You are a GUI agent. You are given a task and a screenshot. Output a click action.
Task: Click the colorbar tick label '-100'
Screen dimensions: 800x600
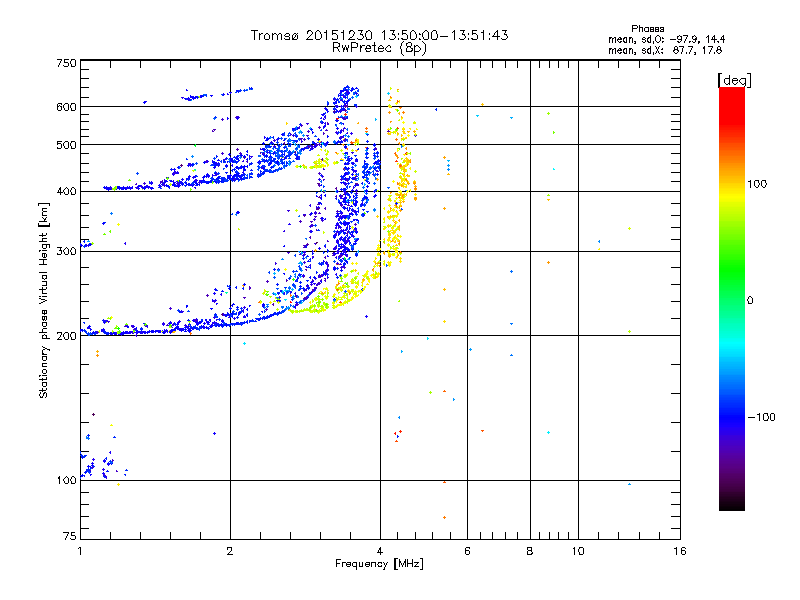[x=761, y=417]
